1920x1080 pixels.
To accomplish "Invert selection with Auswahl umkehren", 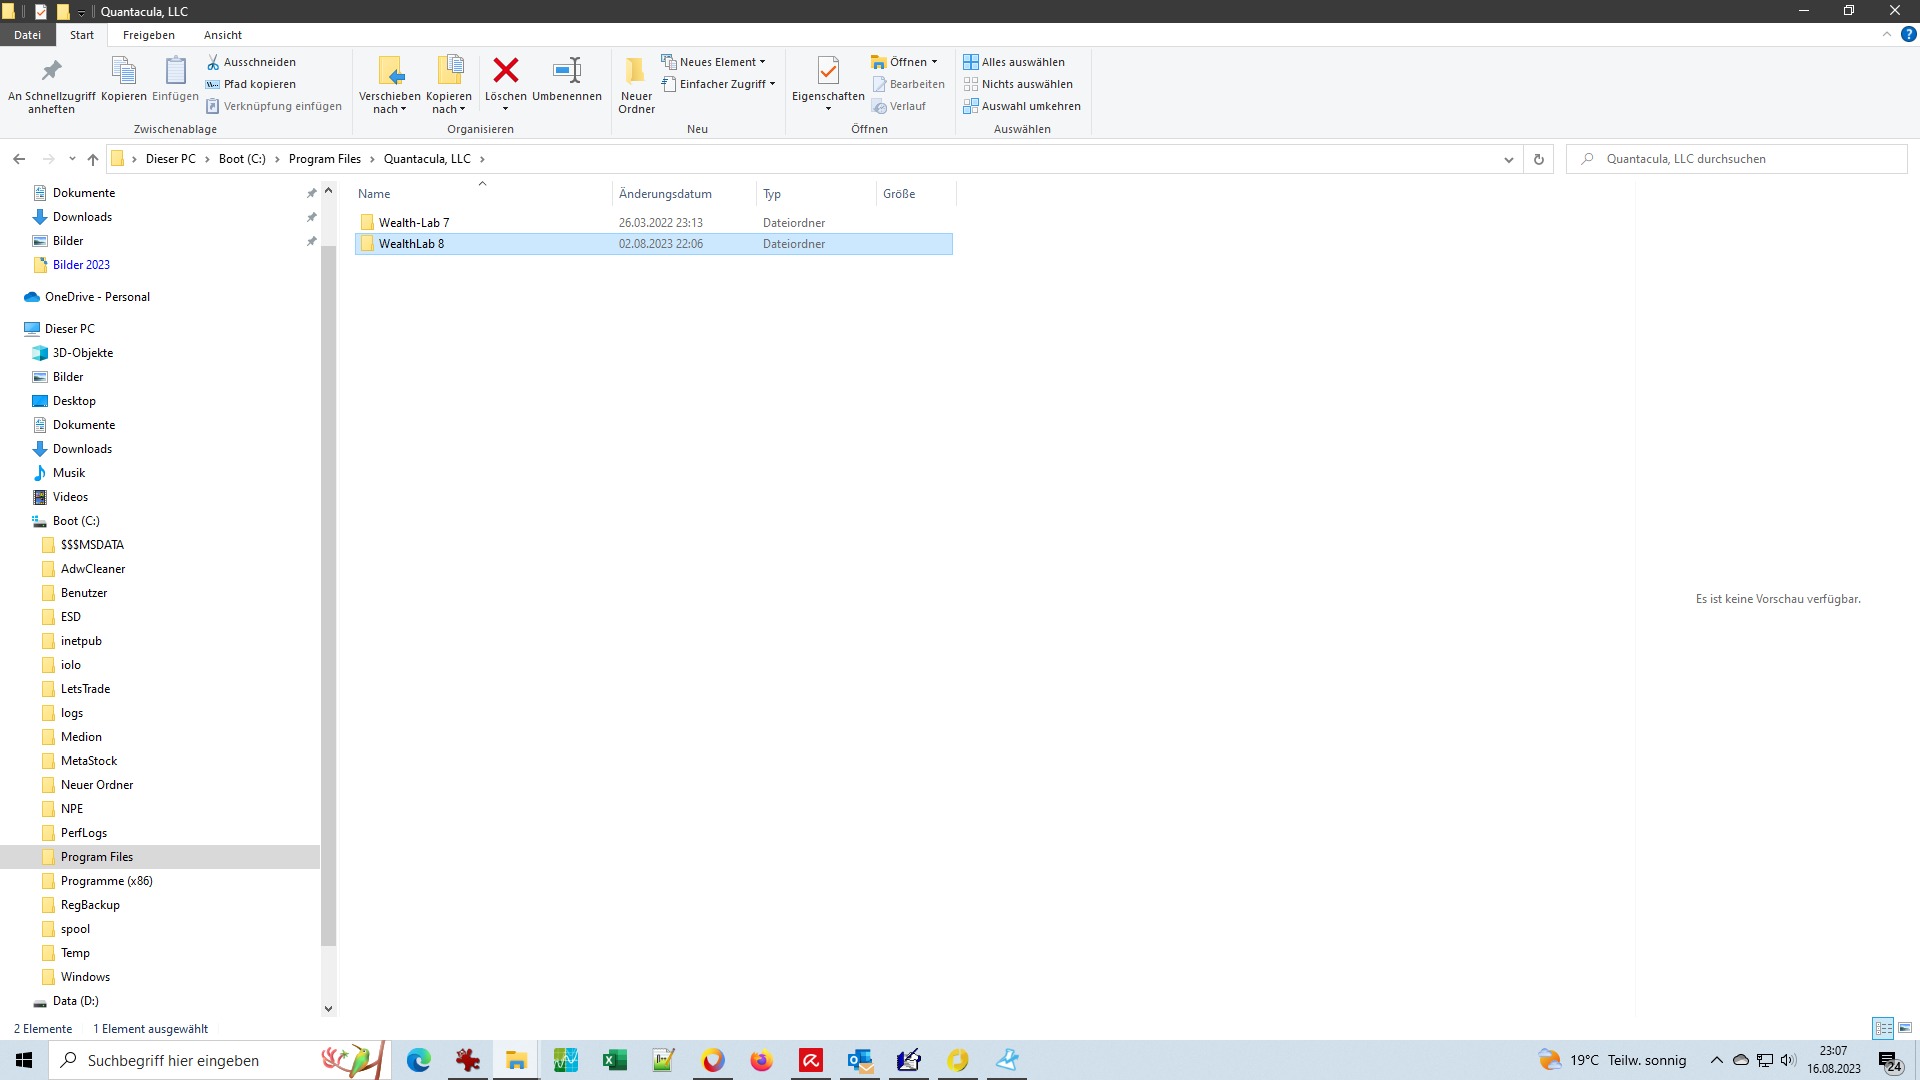I will tap(1022, 106).
